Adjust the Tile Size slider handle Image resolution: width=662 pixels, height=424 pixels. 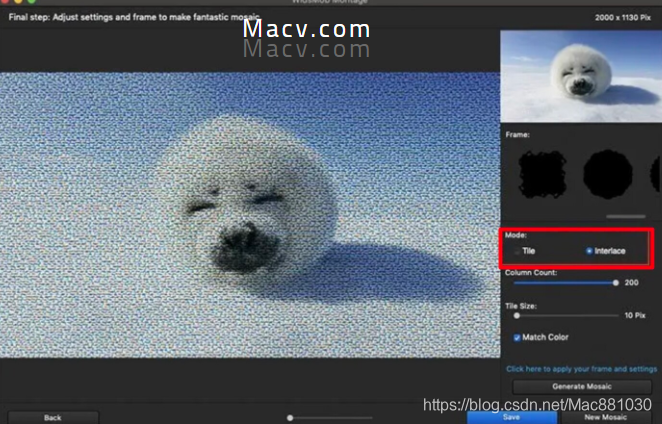[x=517, y=315]
